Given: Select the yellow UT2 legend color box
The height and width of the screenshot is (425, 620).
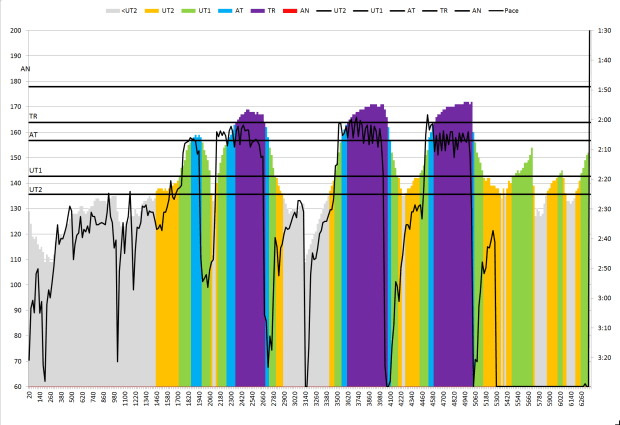Looking at the screenshot, I should point(153,10).
